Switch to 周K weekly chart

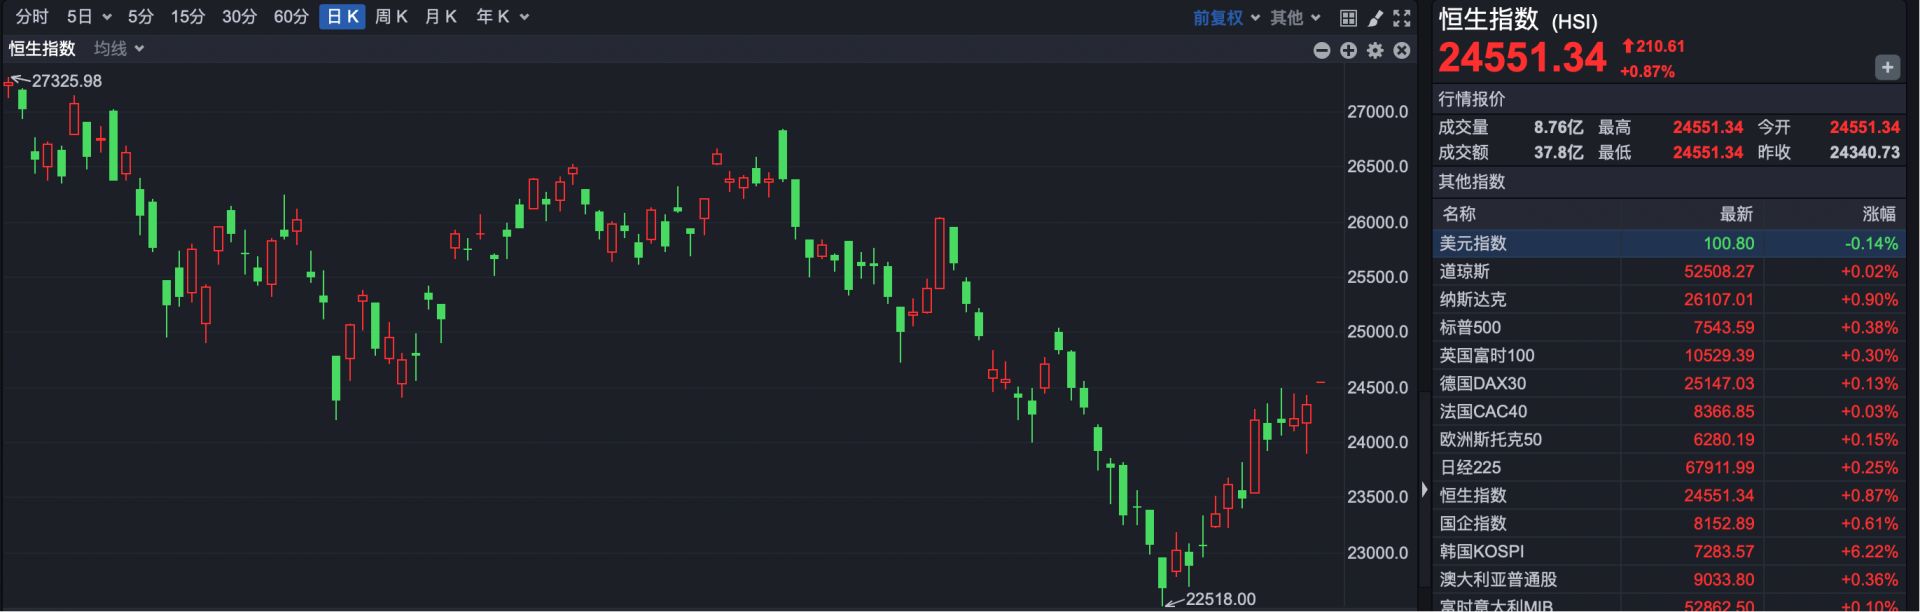coord(391,17)
